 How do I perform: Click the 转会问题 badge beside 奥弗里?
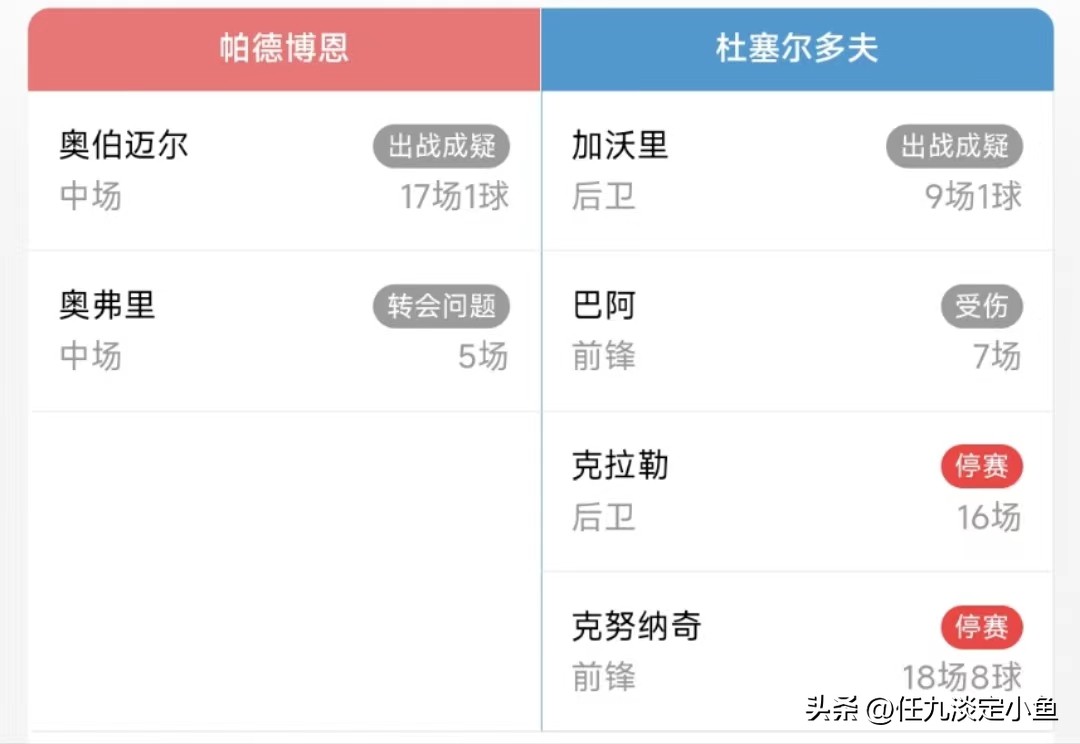(441, 307)
